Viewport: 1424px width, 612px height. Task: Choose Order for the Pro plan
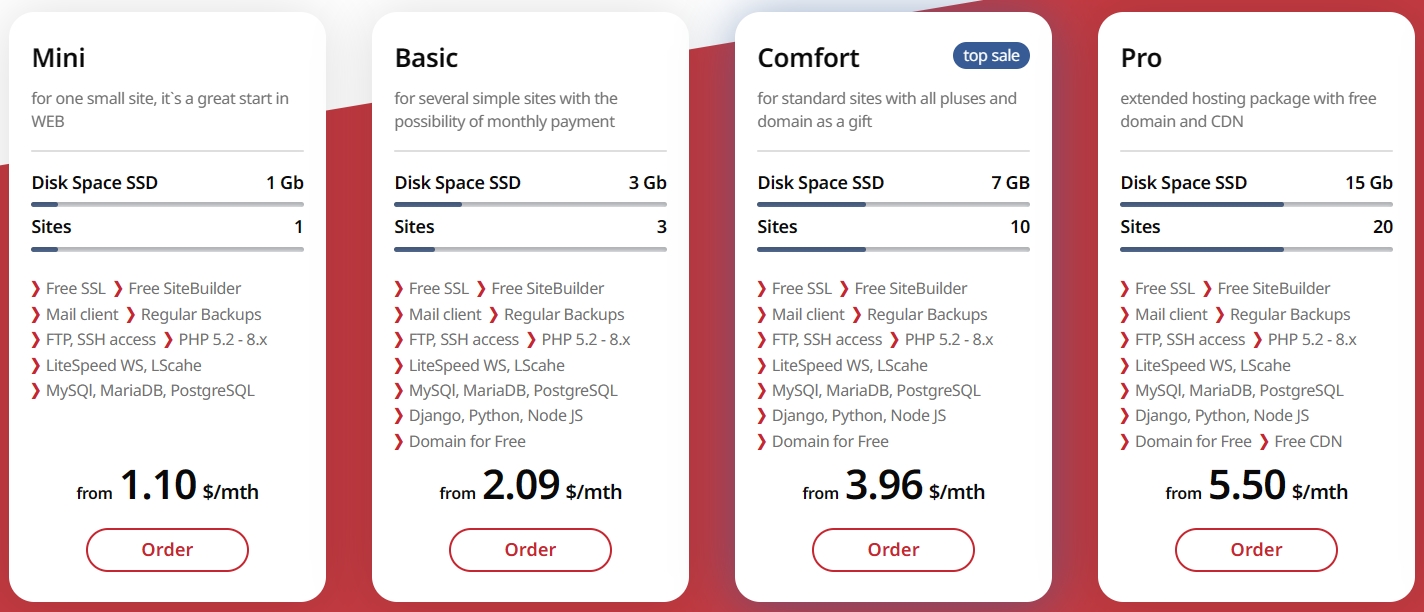pos(1256,550)
